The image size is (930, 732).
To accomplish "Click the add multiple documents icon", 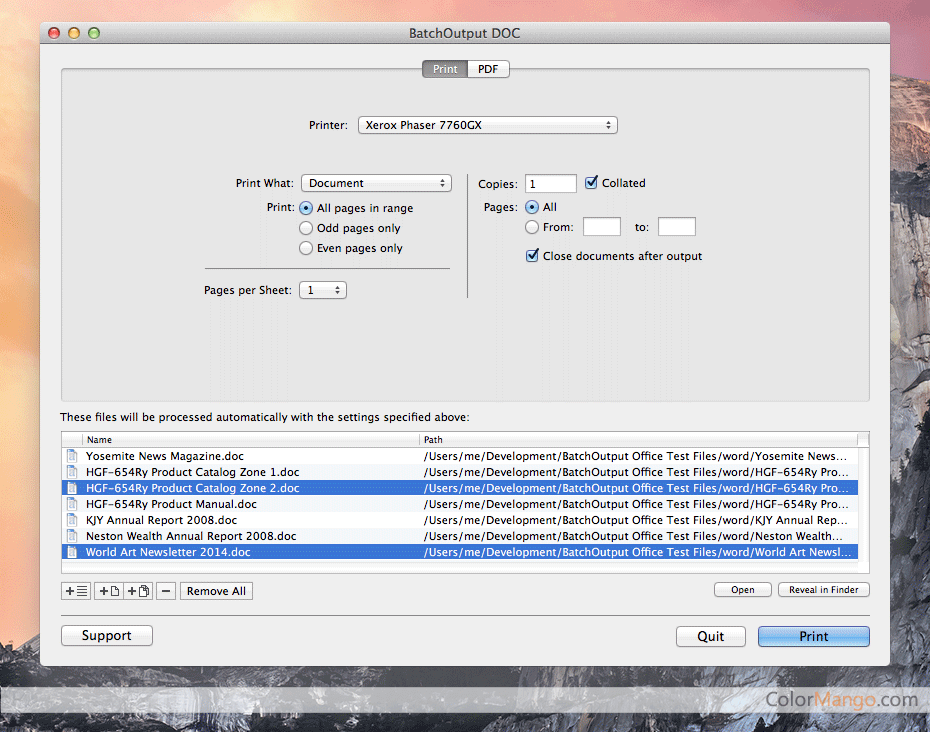I will click(137, 590).
